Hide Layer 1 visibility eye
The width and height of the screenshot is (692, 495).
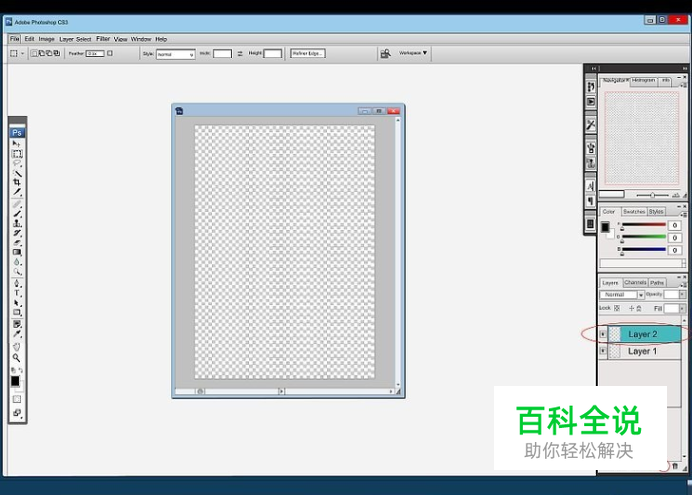pyautogui.click(x=603, y=351)
